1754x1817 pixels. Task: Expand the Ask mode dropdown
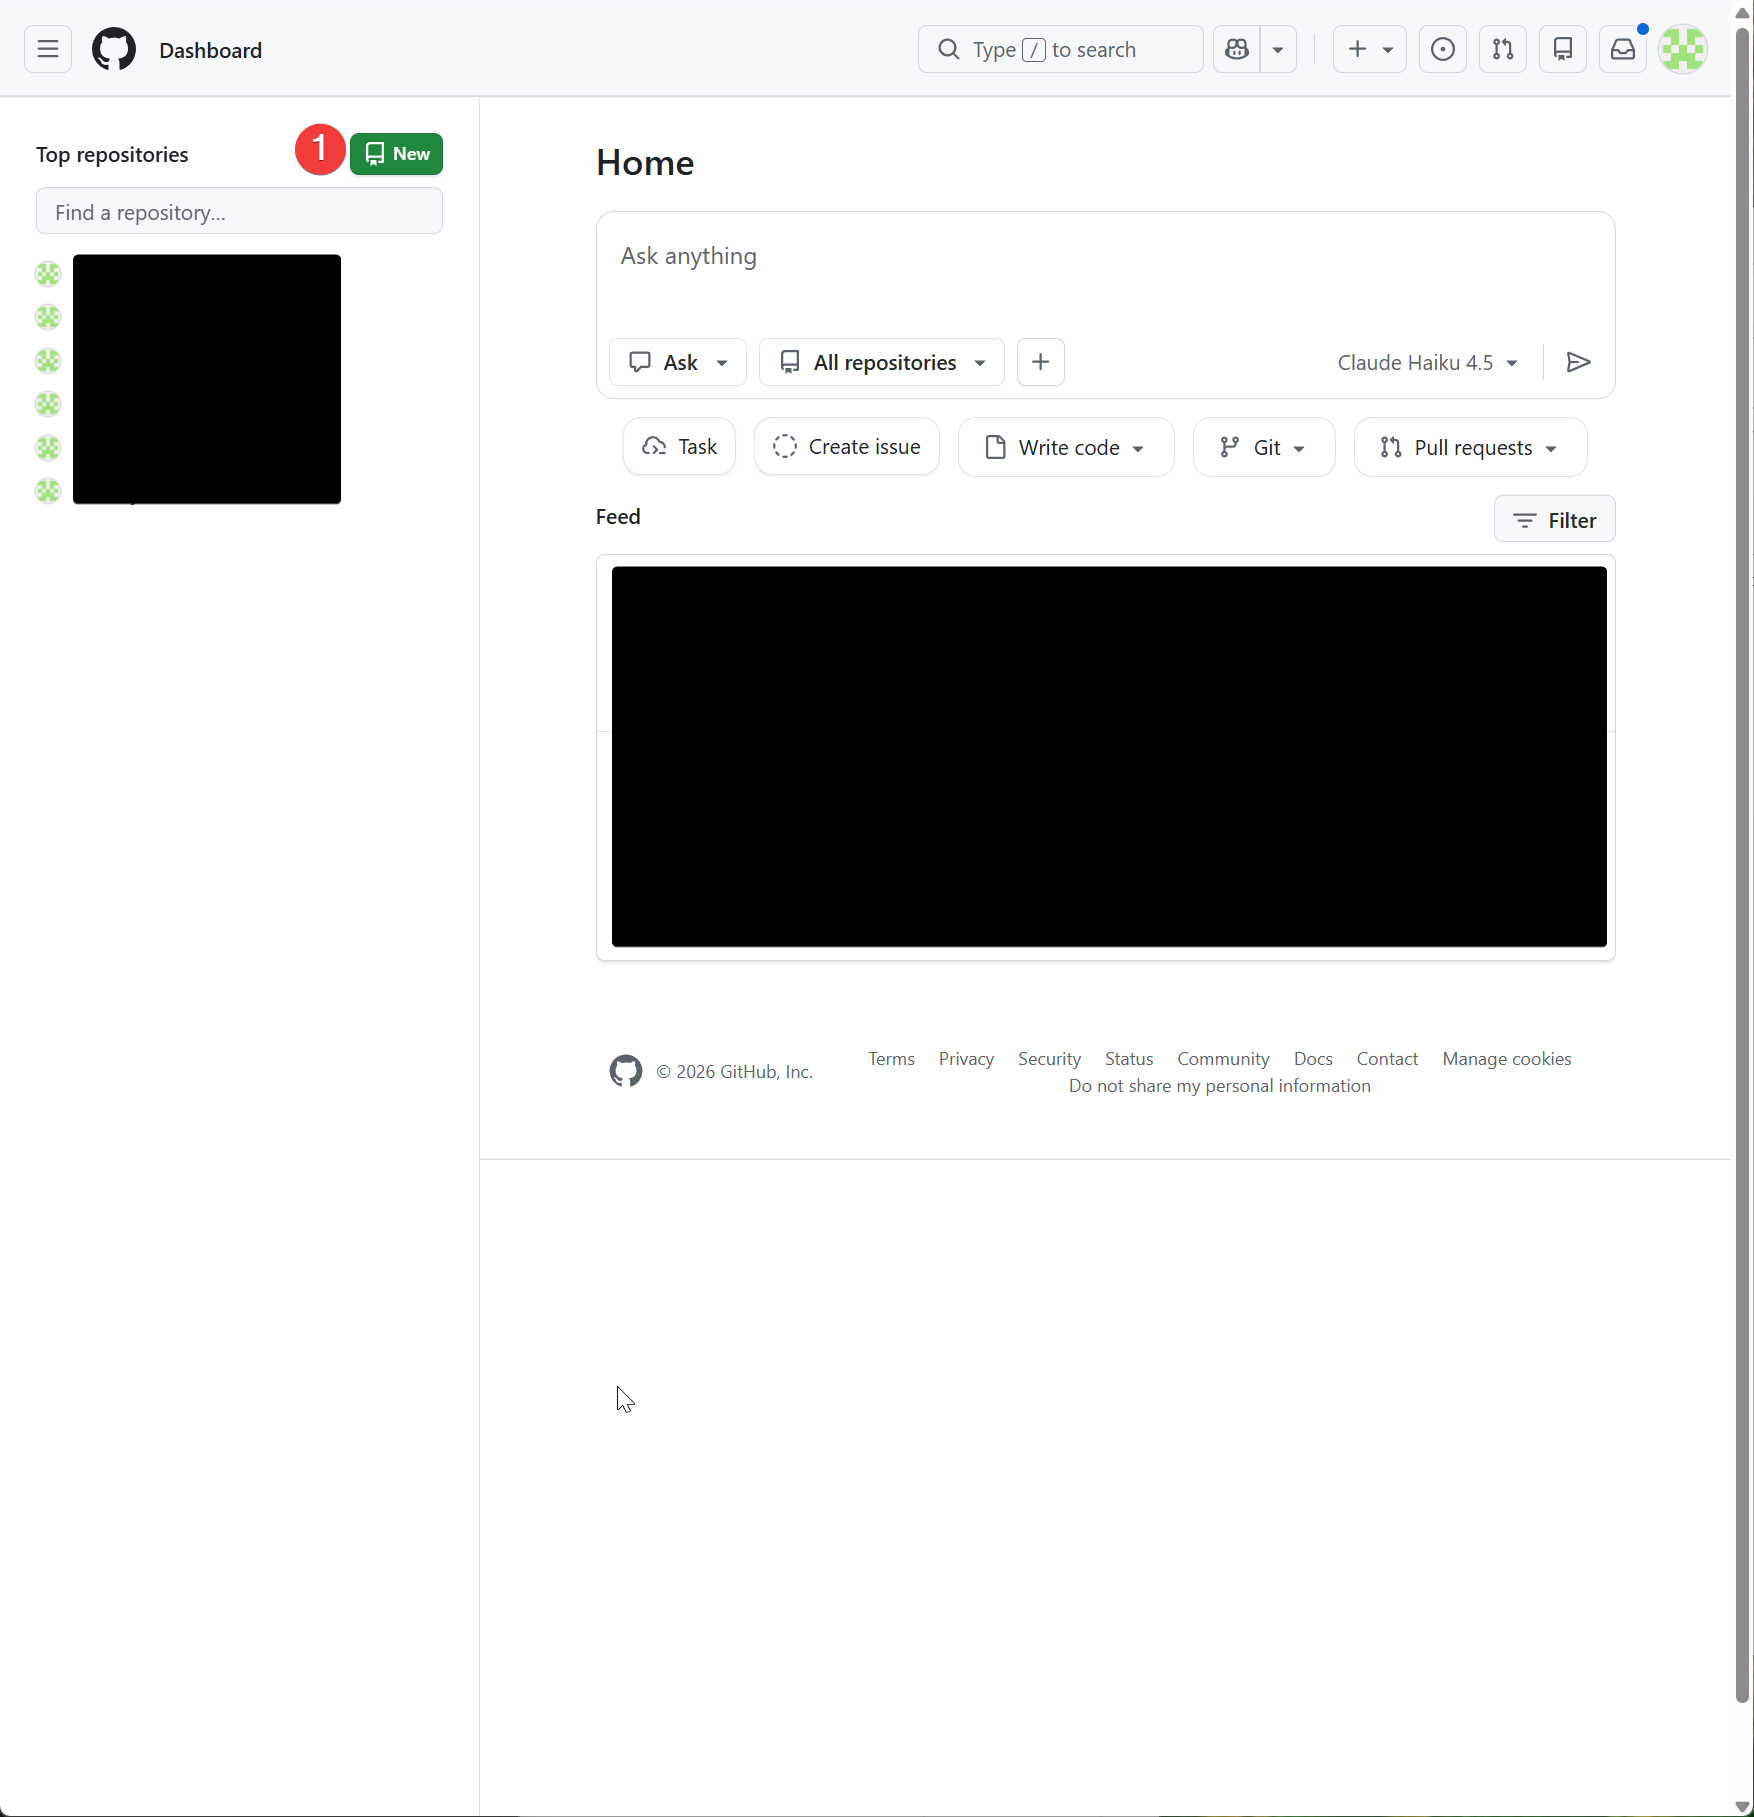(x=677, y=362)
